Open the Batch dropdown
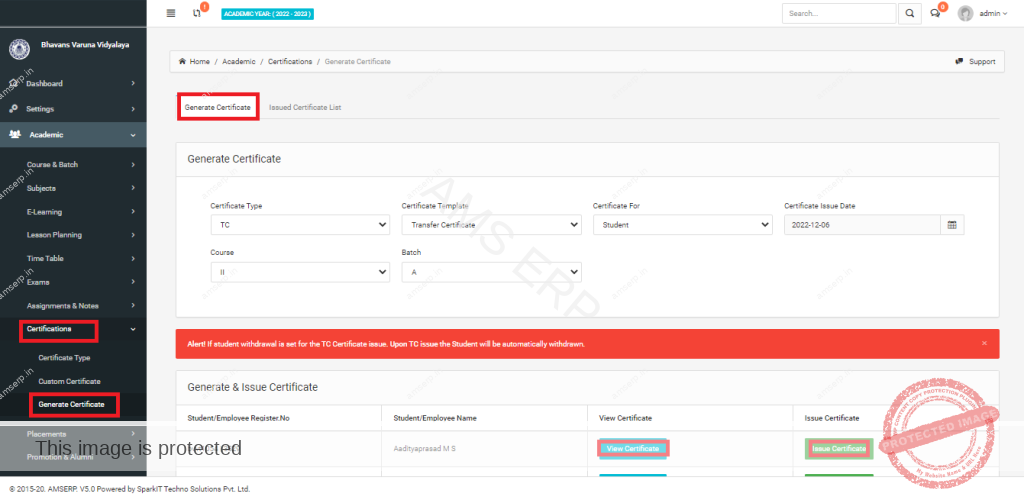The image size is (1024, 500). point(491,272)
